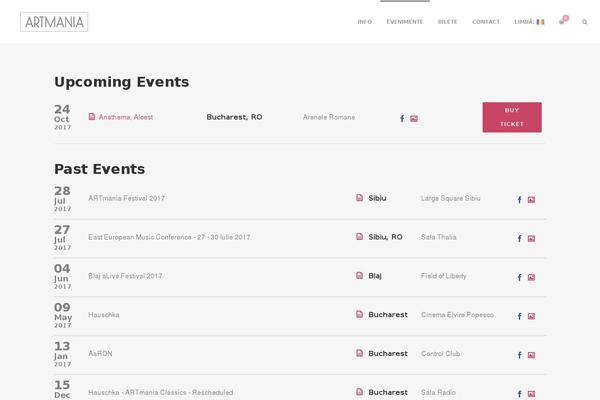Open gallery icon for Blaj aLive Festival
This screenshot has width=600, height=400.
[x=531, y=278]
